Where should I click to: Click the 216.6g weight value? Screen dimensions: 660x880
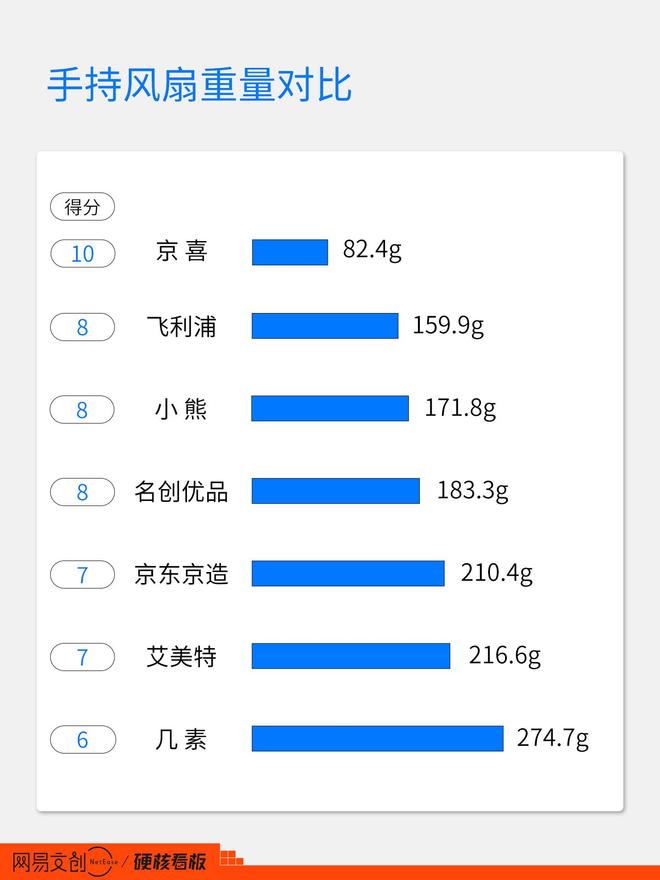click(504, 656)
